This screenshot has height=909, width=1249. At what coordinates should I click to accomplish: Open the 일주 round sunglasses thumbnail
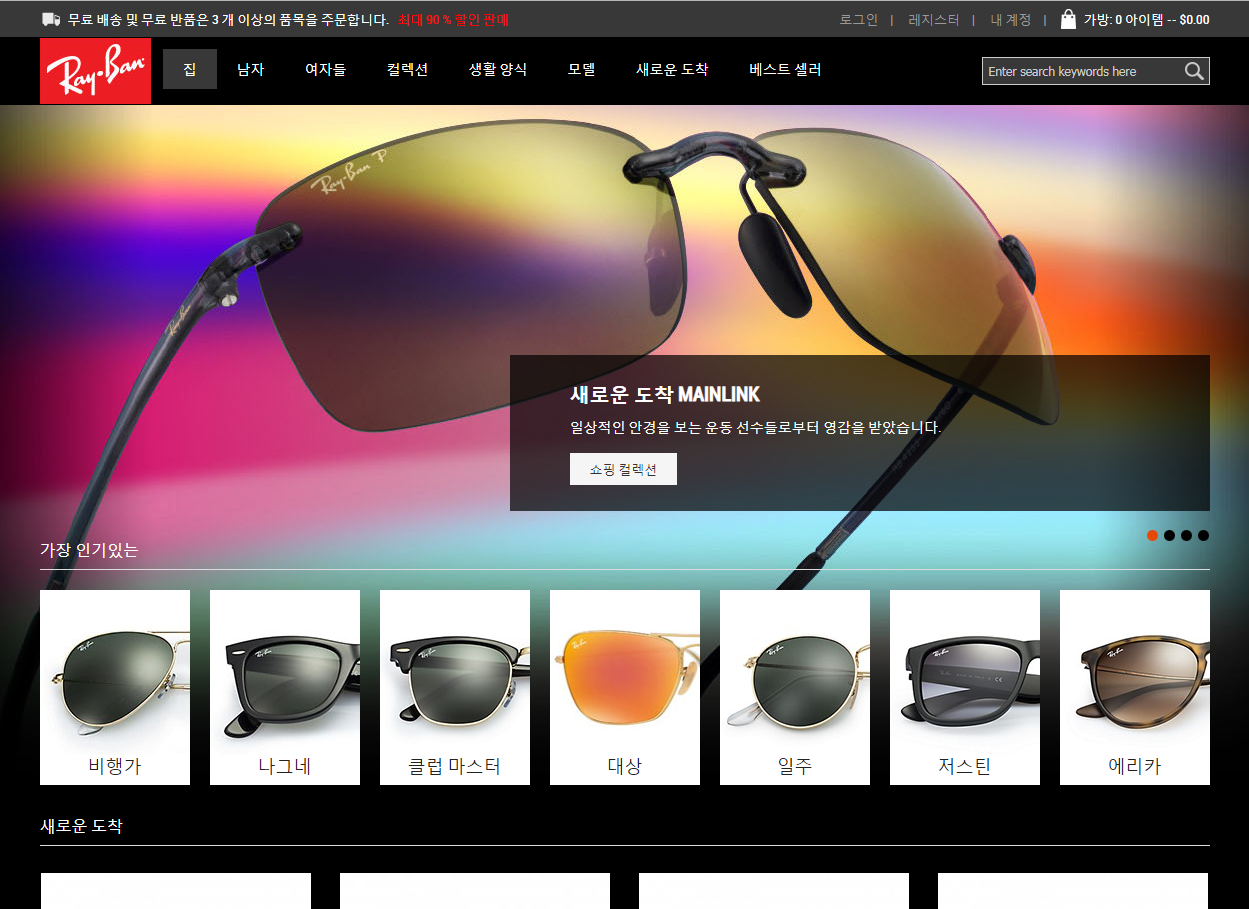click(795, 687)
